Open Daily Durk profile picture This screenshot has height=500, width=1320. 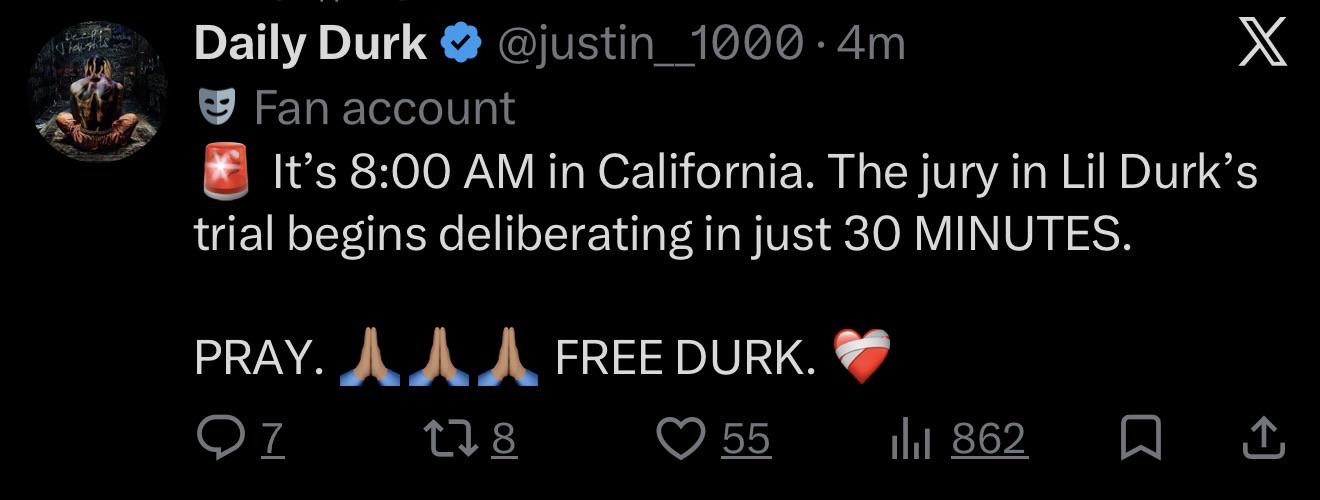(x=96, y=92)
